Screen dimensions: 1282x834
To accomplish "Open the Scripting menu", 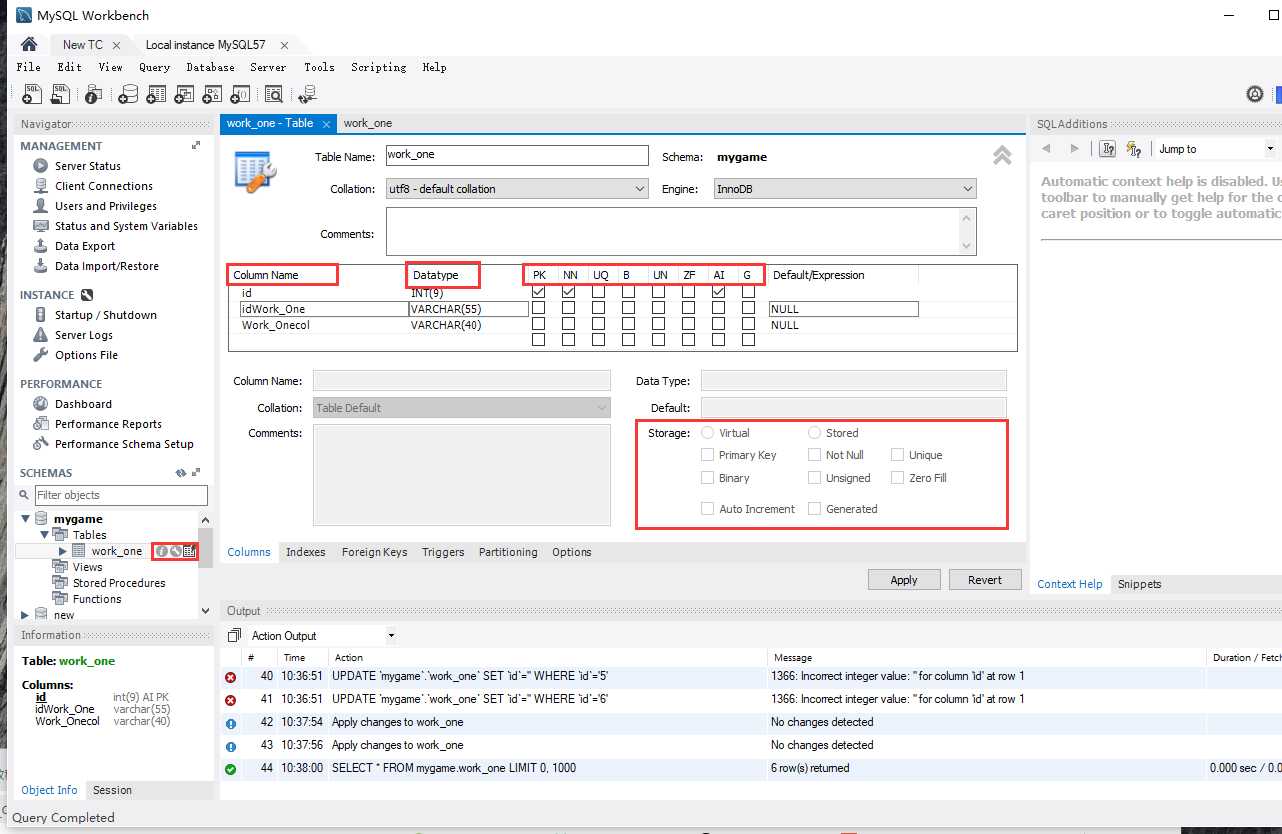I will (378, 67).
